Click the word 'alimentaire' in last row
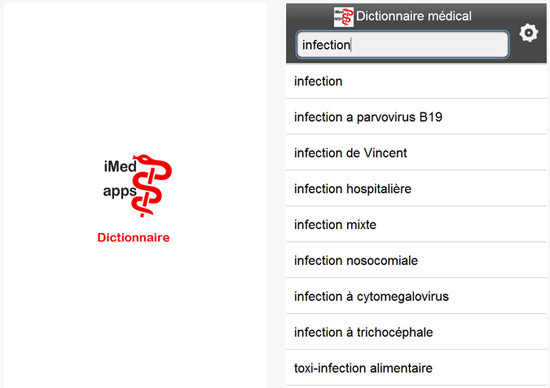The width and height of the screenshot is (550, 388). coord(401,368)
